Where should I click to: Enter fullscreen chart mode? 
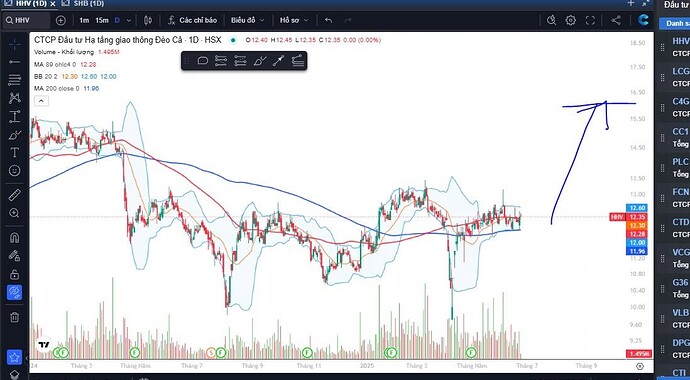(x=590, y=20)
